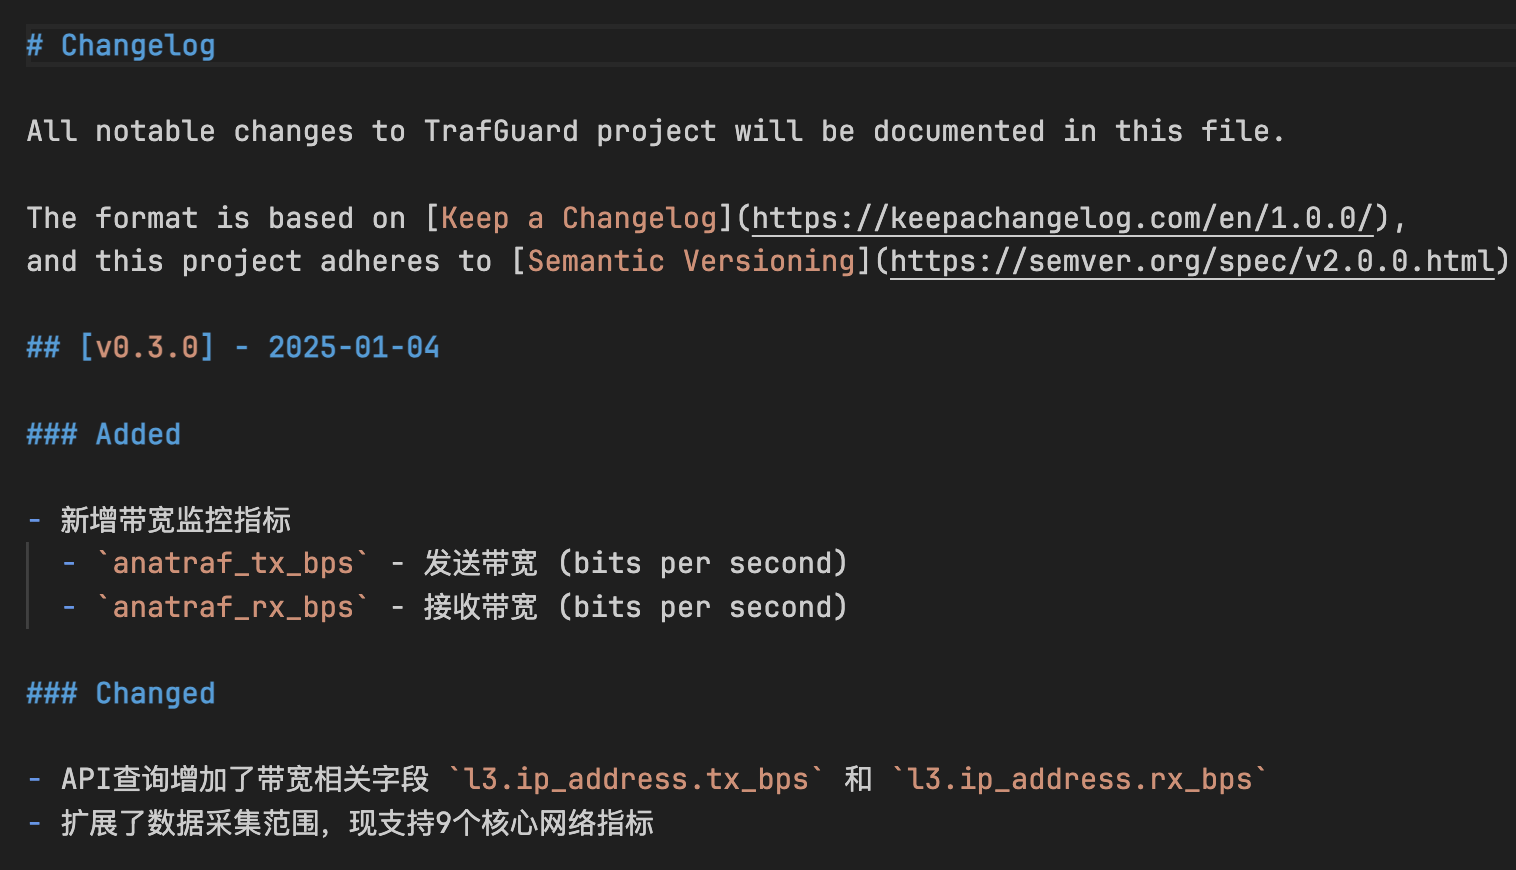Screen dimensions: 1516x870
Task: Click the anatraf_tx_bps code span
Action: tap(232, 563)
